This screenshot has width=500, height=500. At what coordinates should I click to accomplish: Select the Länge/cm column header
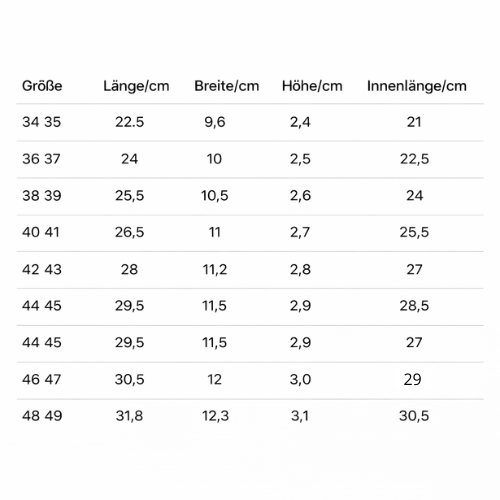[x=136, y=86]
